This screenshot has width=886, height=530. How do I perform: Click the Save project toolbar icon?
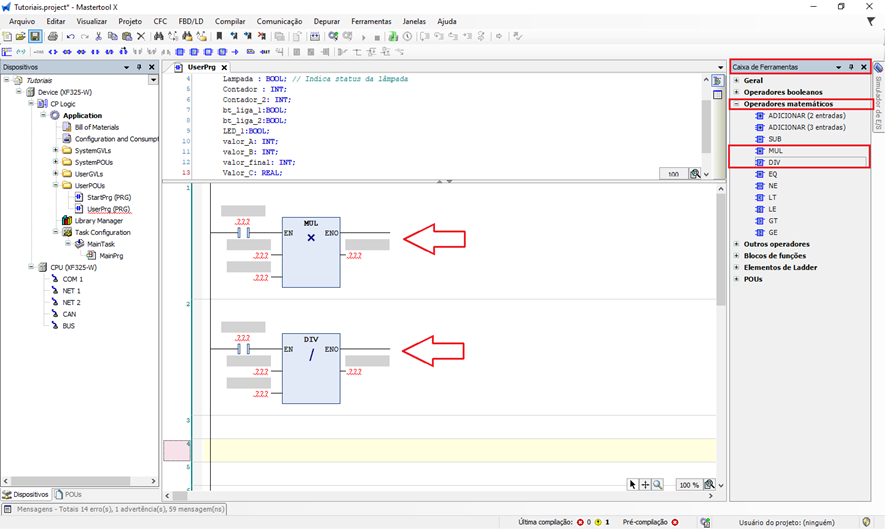35,36
